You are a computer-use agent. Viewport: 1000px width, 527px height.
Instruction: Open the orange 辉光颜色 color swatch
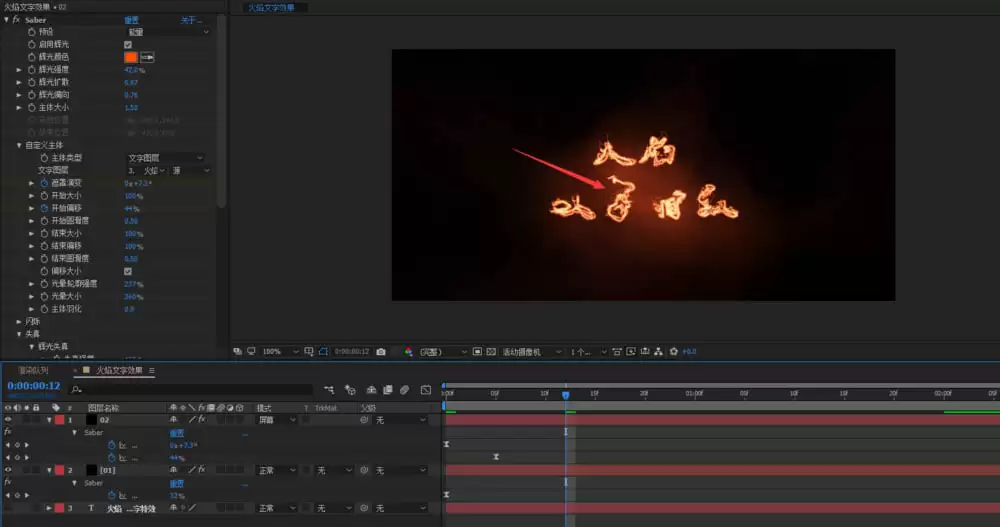pyautogui.click(x=131, y=57)
